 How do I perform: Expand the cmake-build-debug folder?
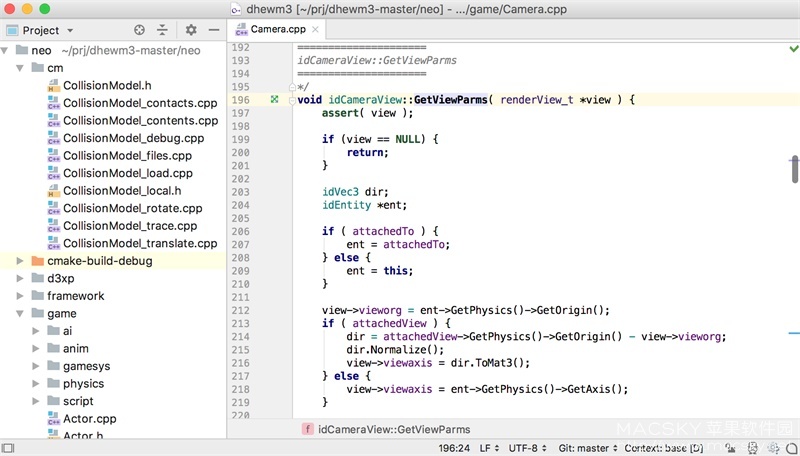20,261
